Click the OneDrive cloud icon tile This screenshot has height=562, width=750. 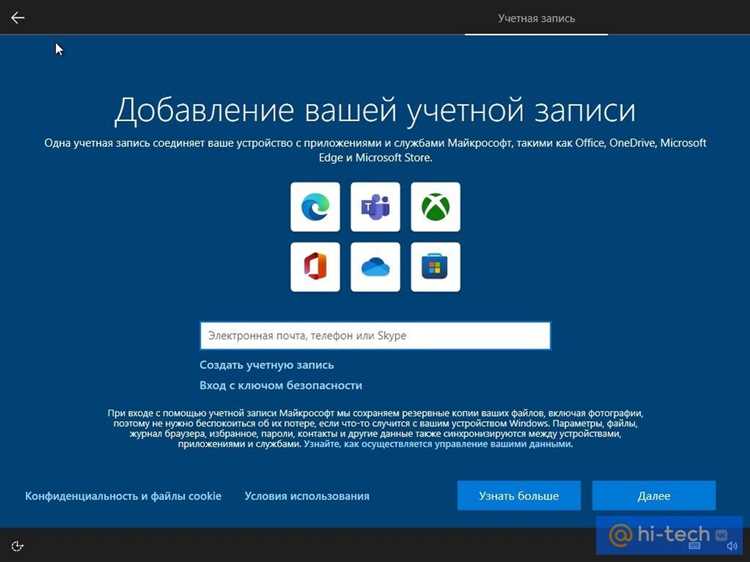click(x=375, y=267)
